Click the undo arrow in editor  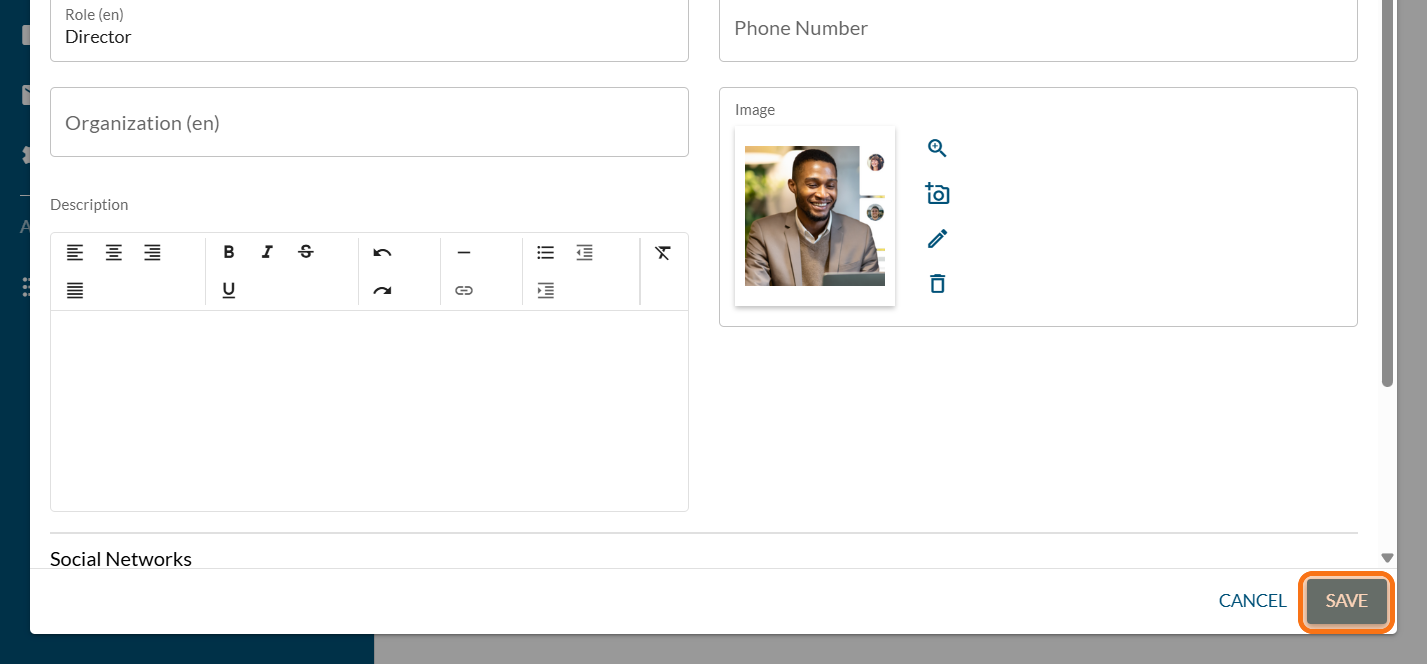tap(382, 253)
